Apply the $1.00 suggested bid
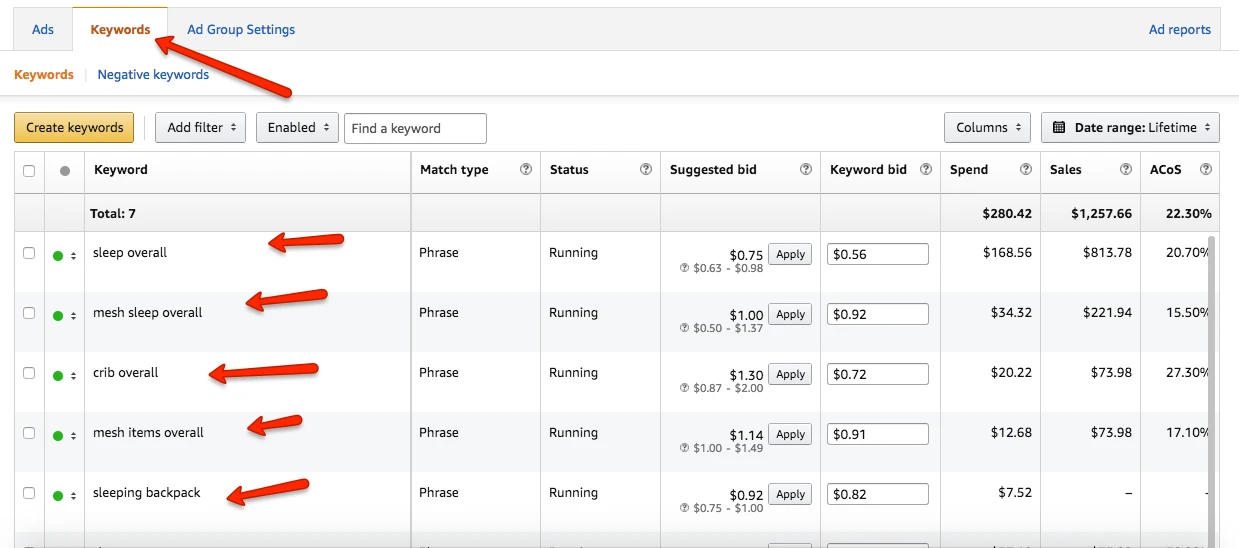This screenshot has height=548, width=1239. (x=790, y=314)
